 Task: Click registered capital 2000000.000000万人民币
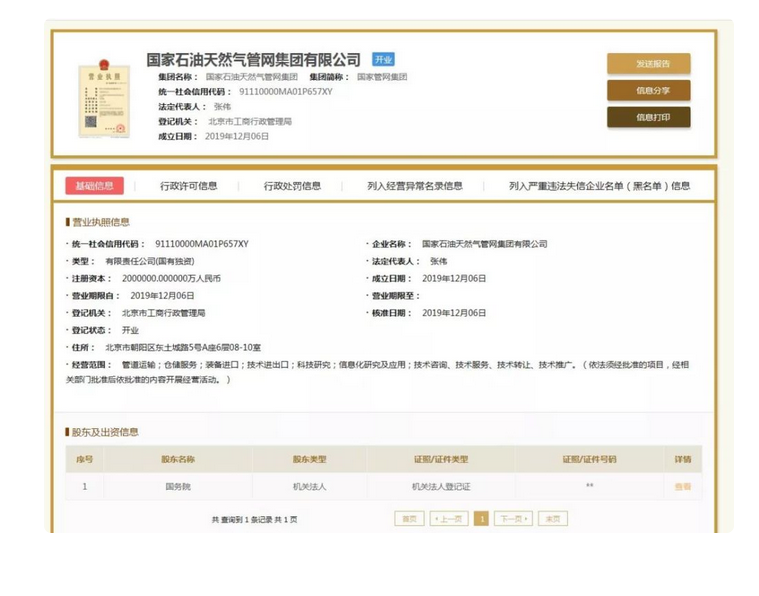click(171, 278)
